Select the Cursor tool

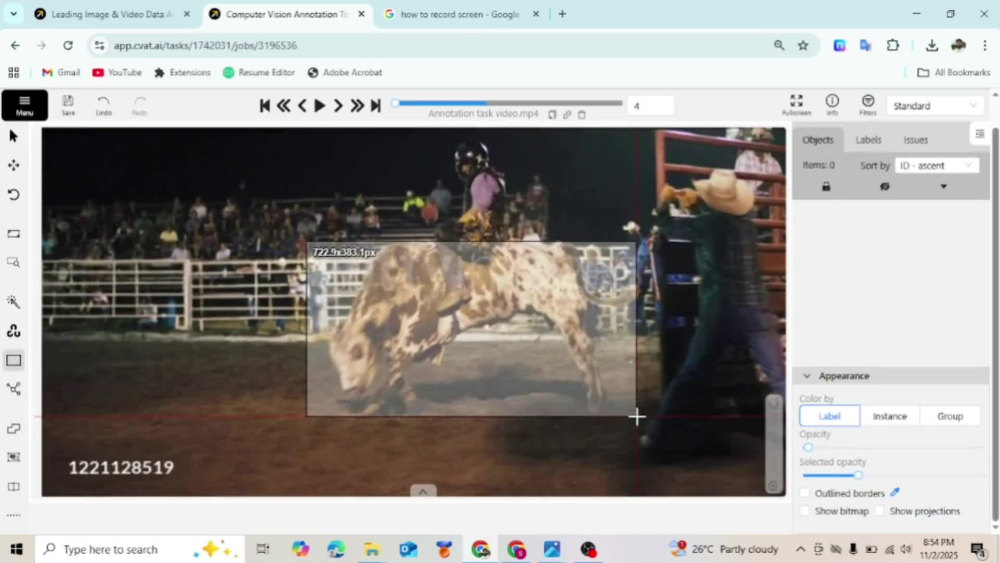tap(13, 136)
